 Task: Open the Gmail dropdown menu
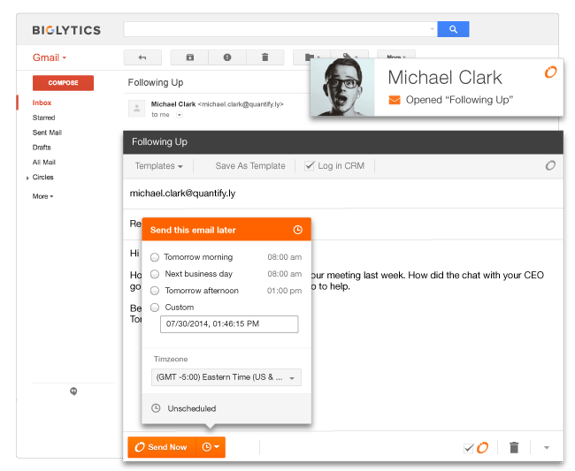(x=50, y=58)
